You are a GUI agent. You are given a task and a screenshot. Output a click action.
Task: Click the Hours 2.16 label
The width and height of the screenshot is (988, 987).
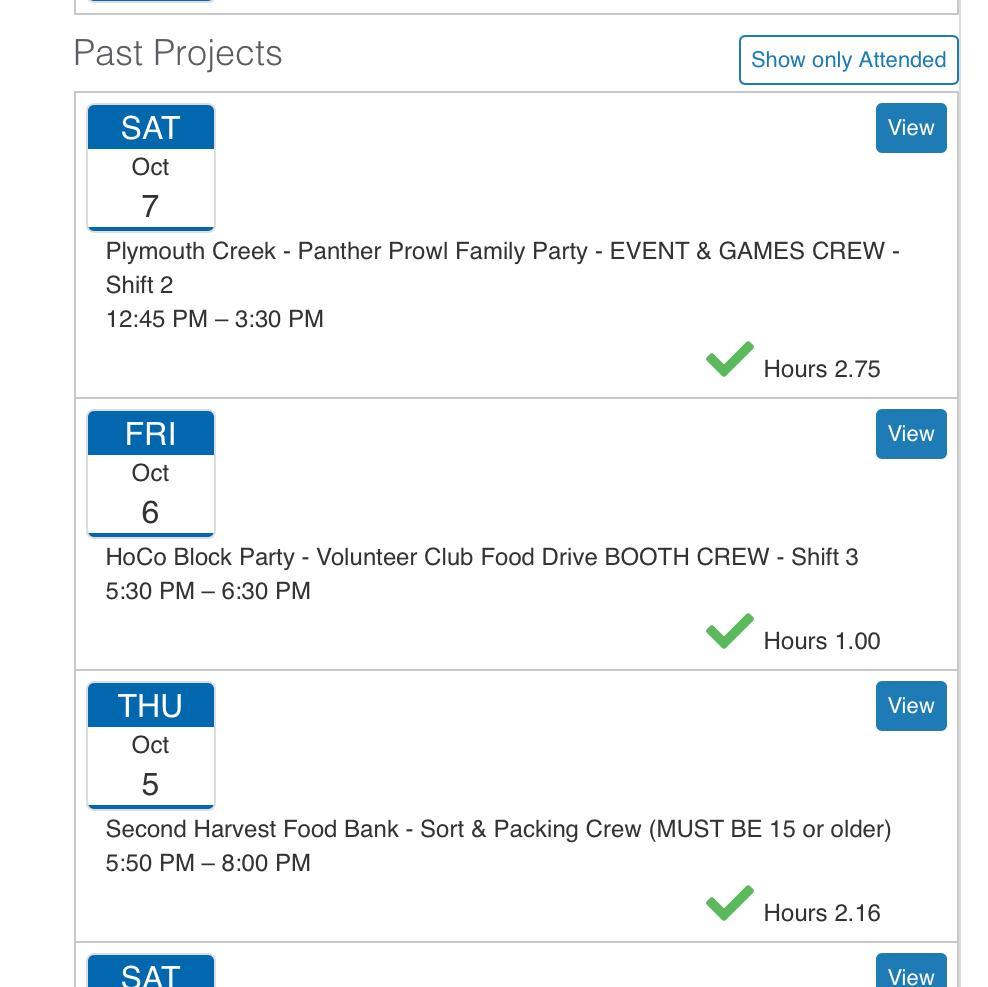coord(821,913)
